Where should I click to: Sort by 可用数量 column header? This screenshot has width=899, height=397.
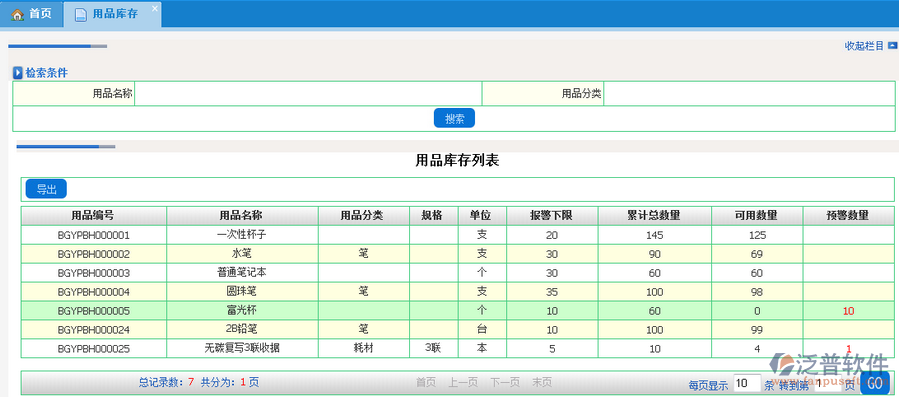coord(757,216)
